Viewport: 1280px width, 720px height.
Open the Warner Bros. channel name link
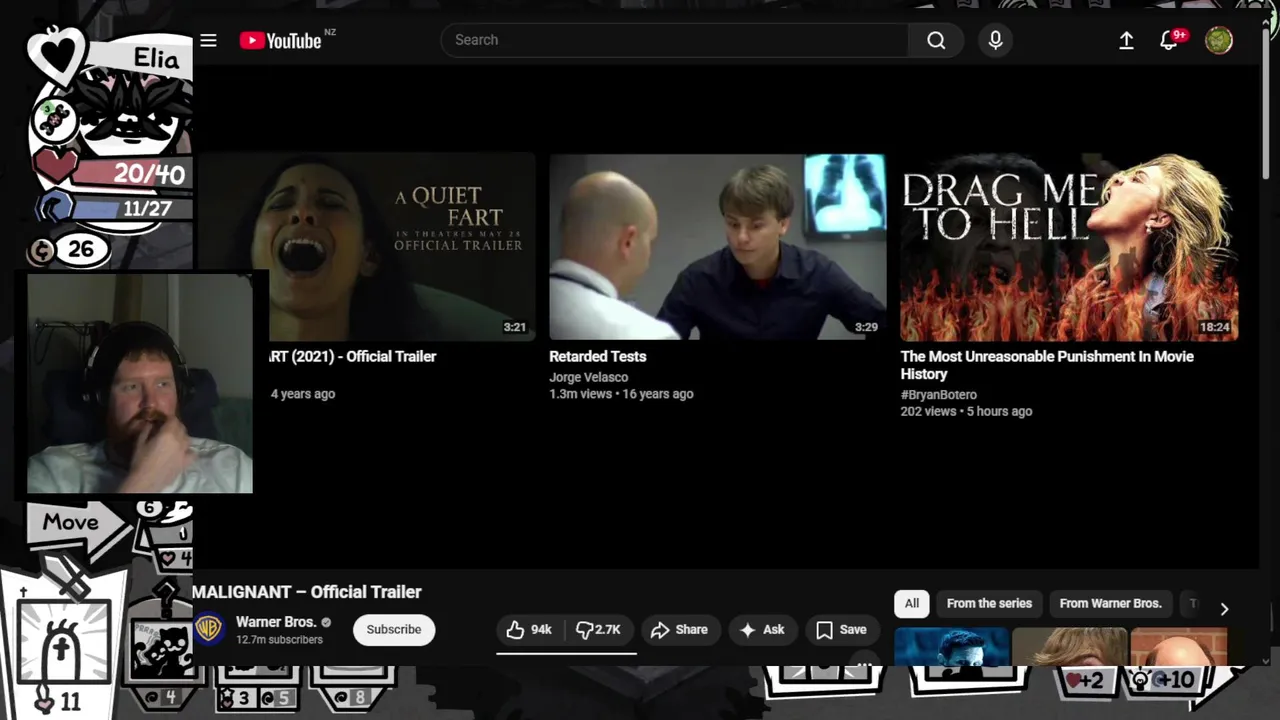tap(276, 622)
